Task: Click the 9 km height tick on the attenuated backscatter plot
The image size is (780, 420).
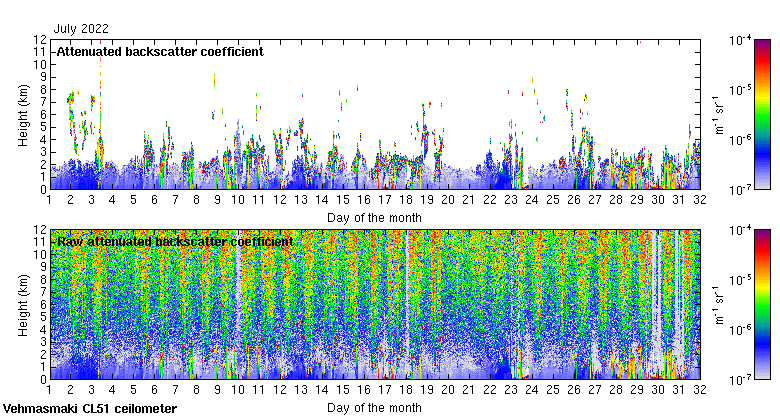Action: click(x=43, y=77)
